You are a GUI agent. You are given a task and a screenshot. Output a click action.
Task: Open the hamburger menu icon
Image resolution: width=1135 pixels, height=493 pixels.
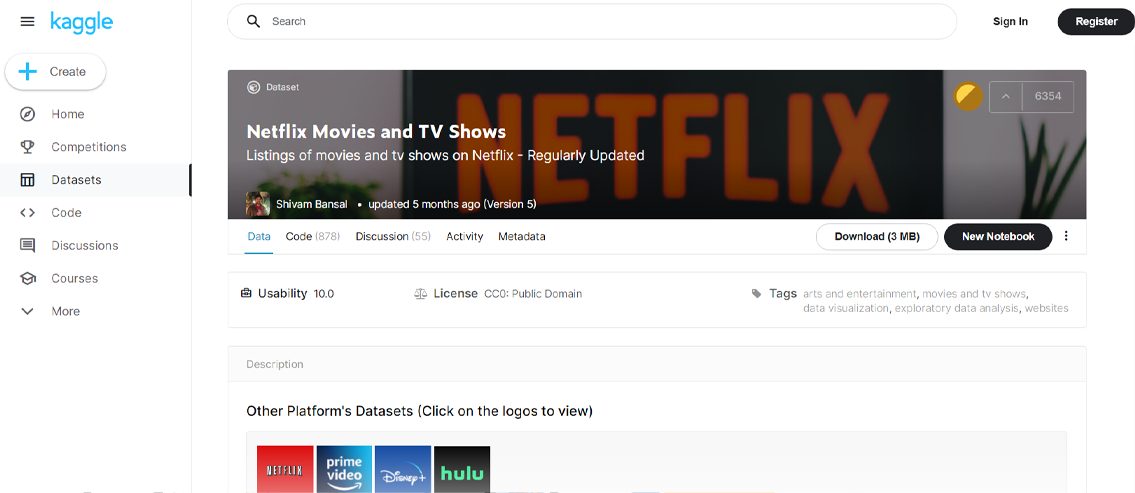tap(28, 22)
